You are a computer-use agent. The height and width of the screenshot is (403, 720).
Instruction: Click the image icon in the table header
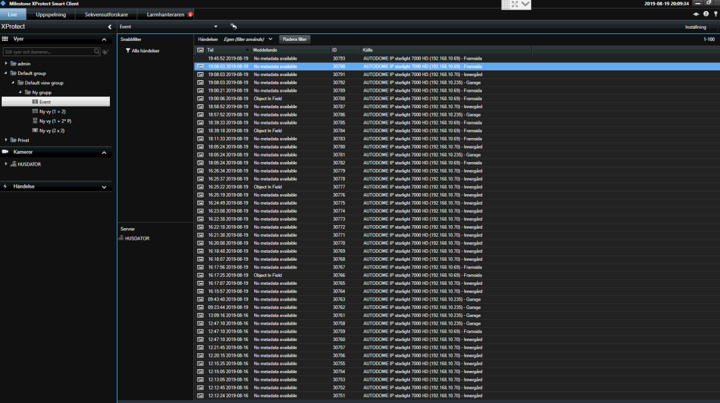(x=200, y=50)
